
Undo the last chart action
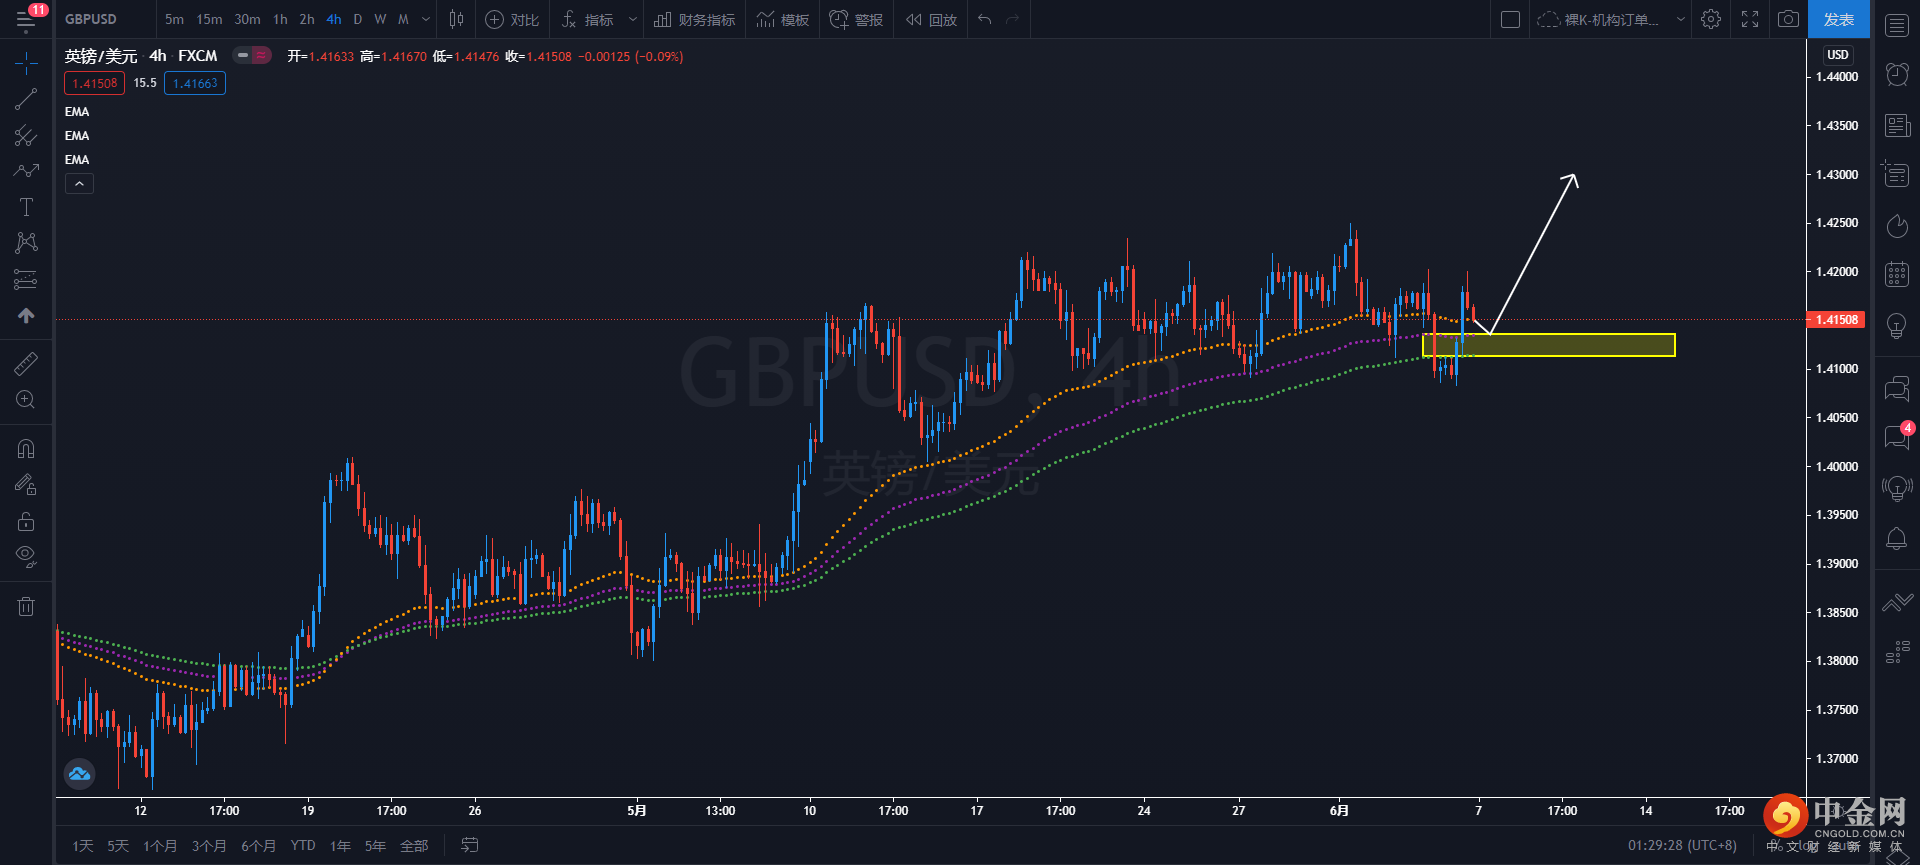pyautogui.click(x=985, y=19)
